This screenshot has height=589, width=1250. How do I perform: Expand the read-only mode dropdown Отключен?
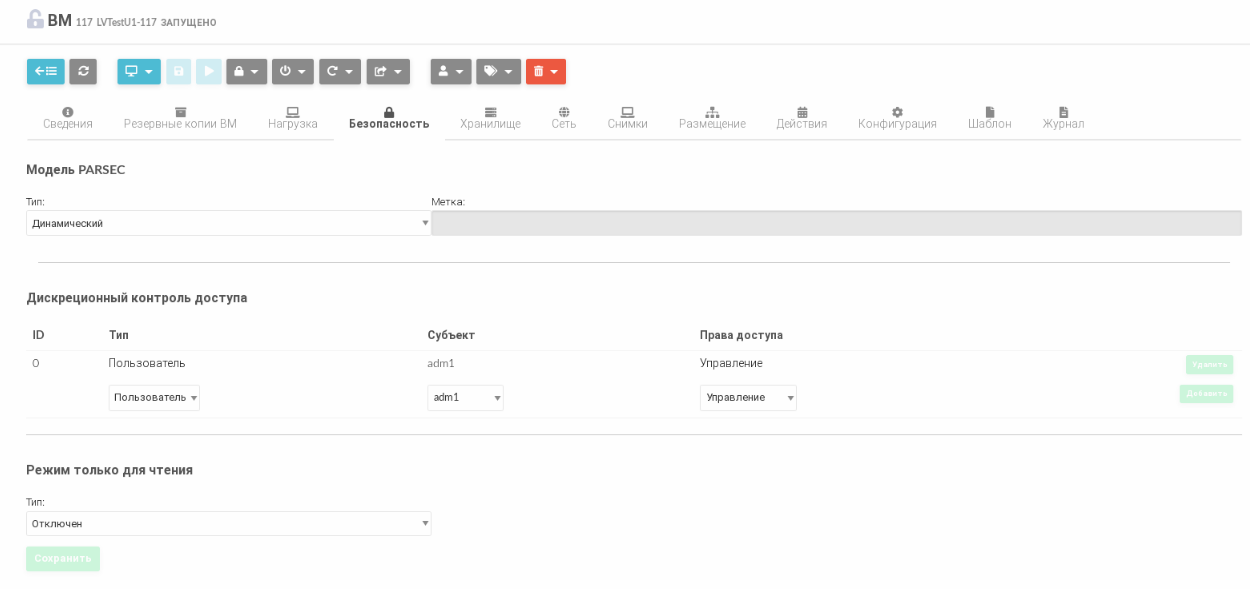pyautogui.click(x=229, y=523)
